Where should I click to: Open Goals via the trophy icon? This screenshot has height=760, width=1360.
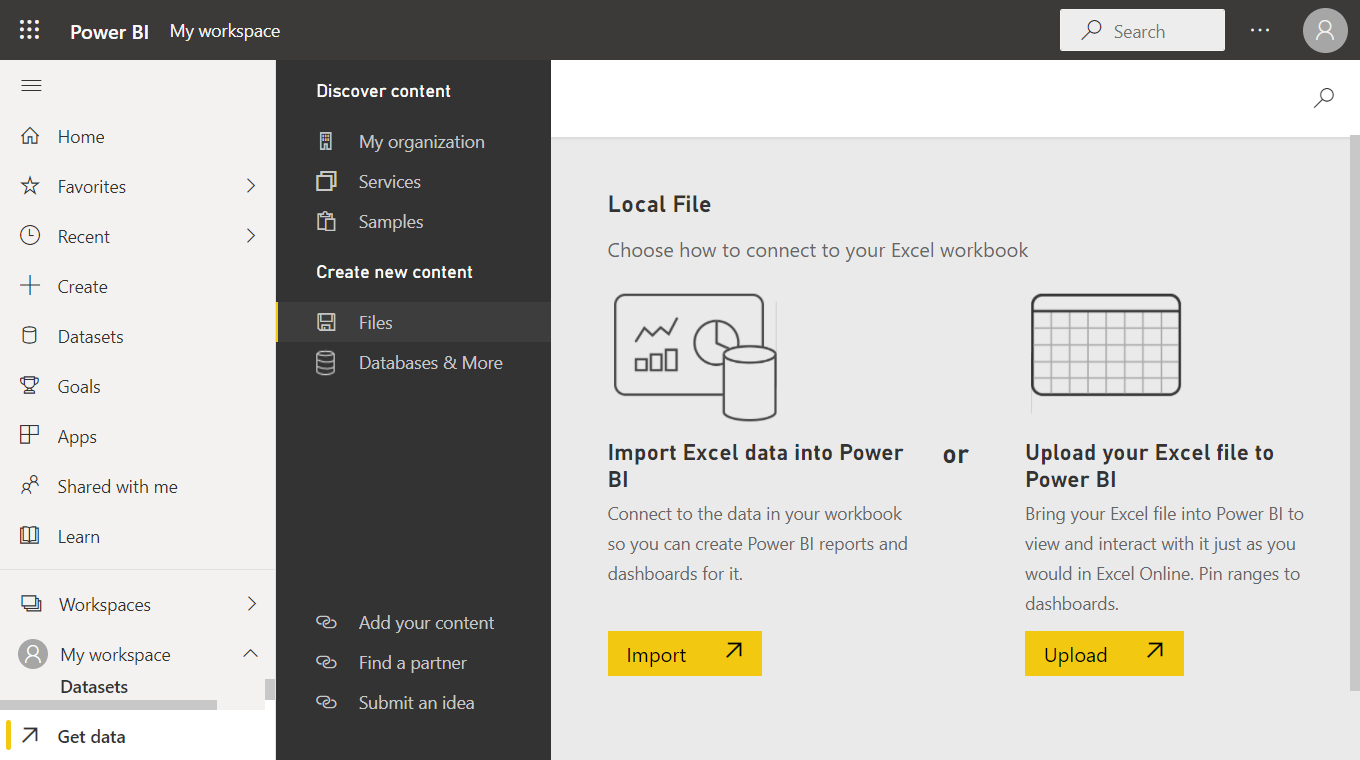[30, 386]
